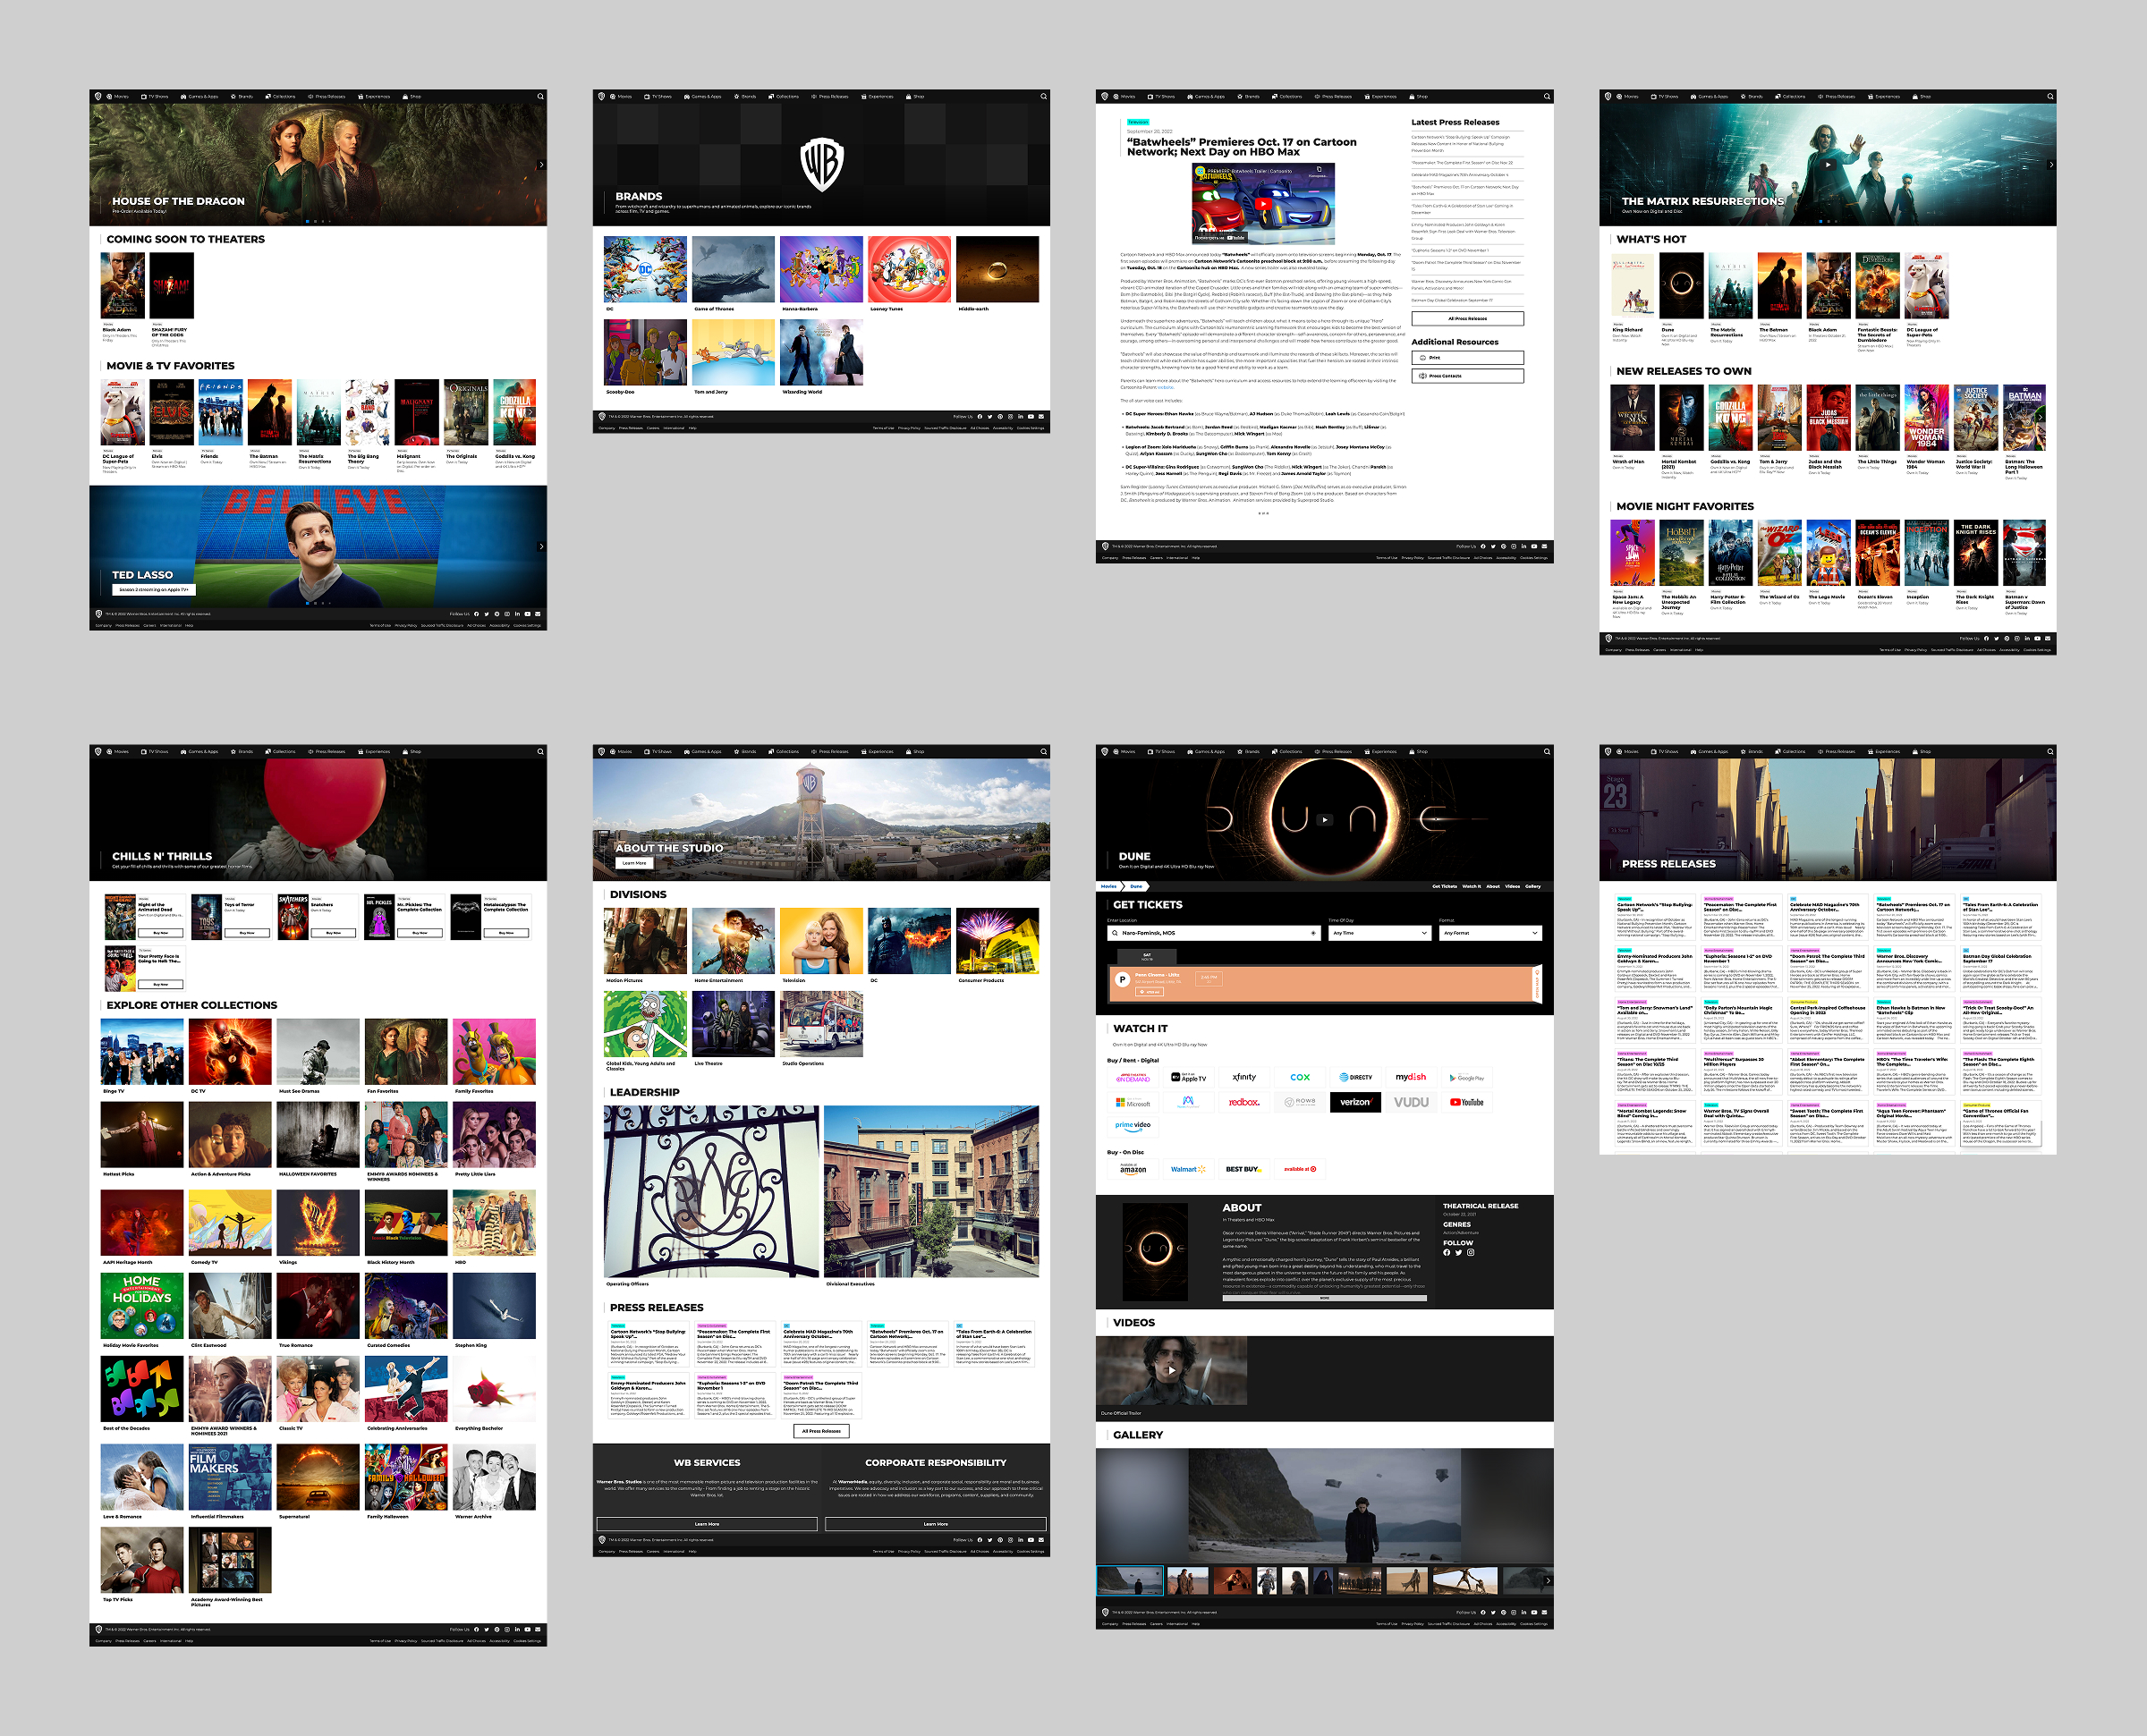
Task: Click the amazon disc retailer logo
Action: [x=1132, y=1169]
